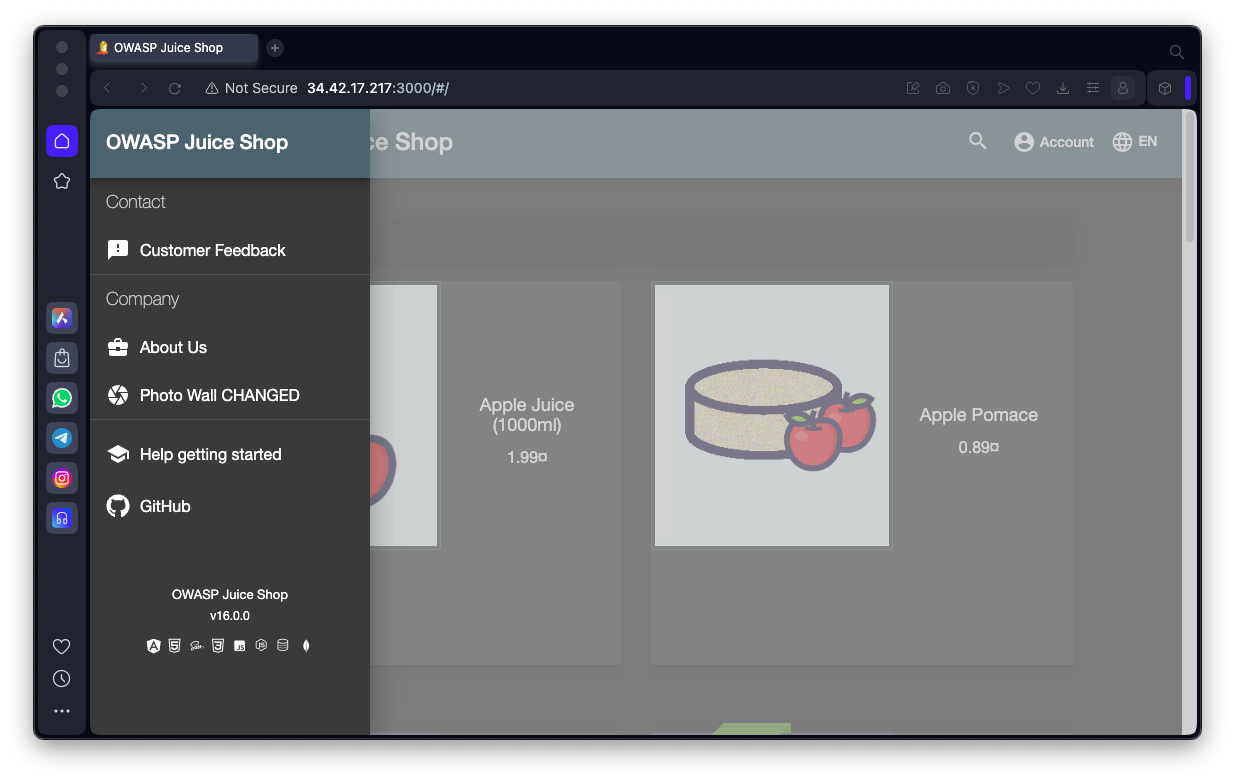Click the HTML5 logo icon

point(175,646)
